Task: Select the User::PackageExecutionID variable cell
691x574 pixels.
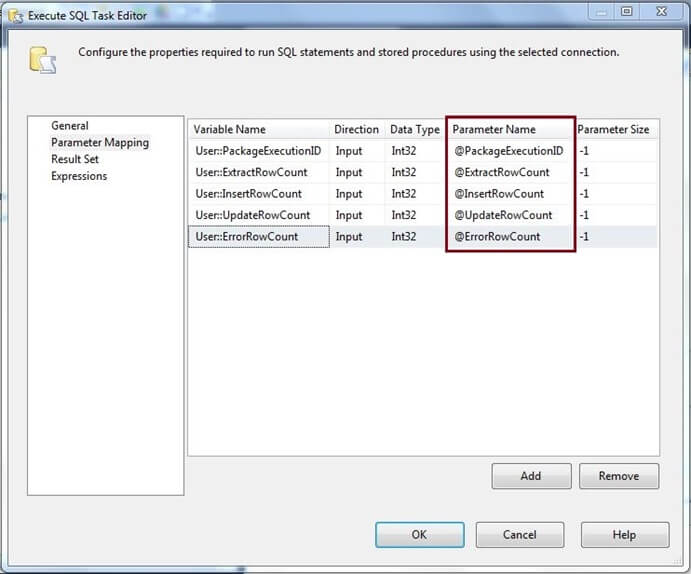Action: pyautogui.click(x=259, y=151)
